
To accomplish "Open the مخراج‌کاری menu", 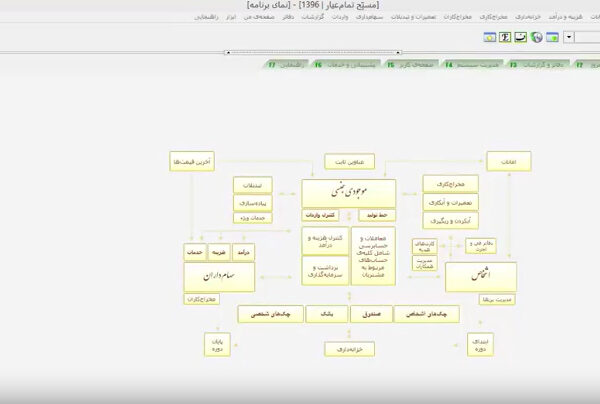I will [494, 17].
